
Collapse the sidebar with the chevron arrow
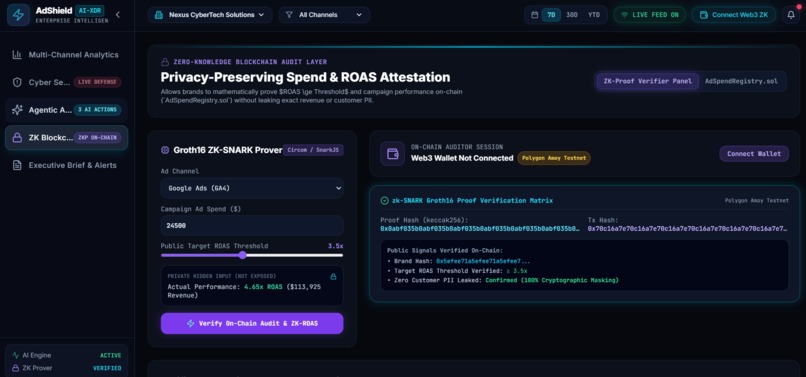point(118,15)
